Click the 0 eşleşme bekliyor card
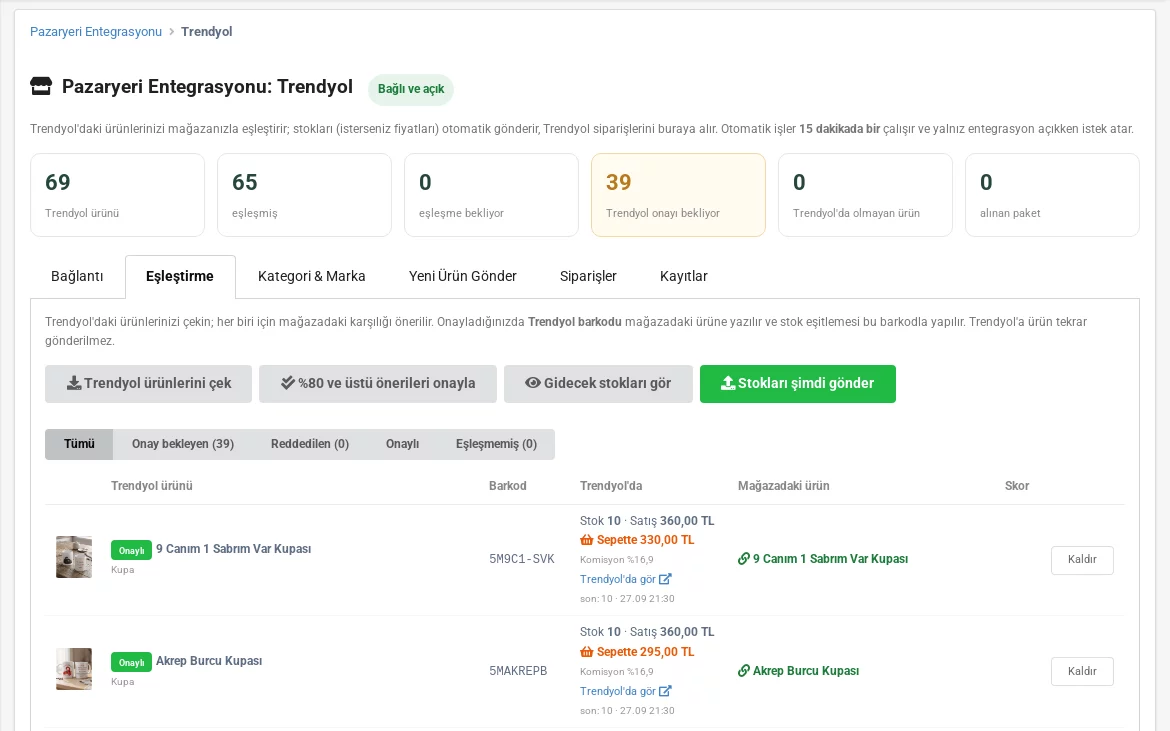 pyautogui.click(x=491, y=195)
